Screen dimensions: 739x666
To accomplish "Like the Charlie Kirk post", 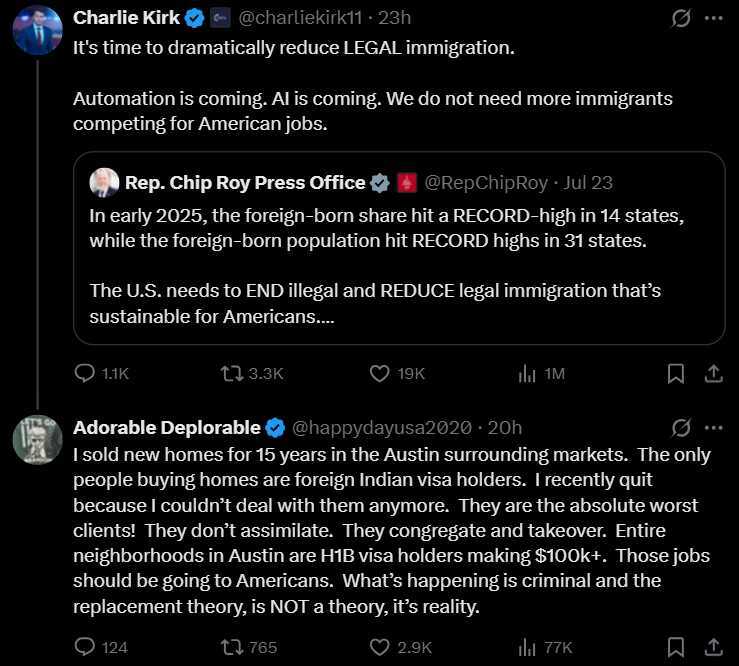I will click(397, 374).
